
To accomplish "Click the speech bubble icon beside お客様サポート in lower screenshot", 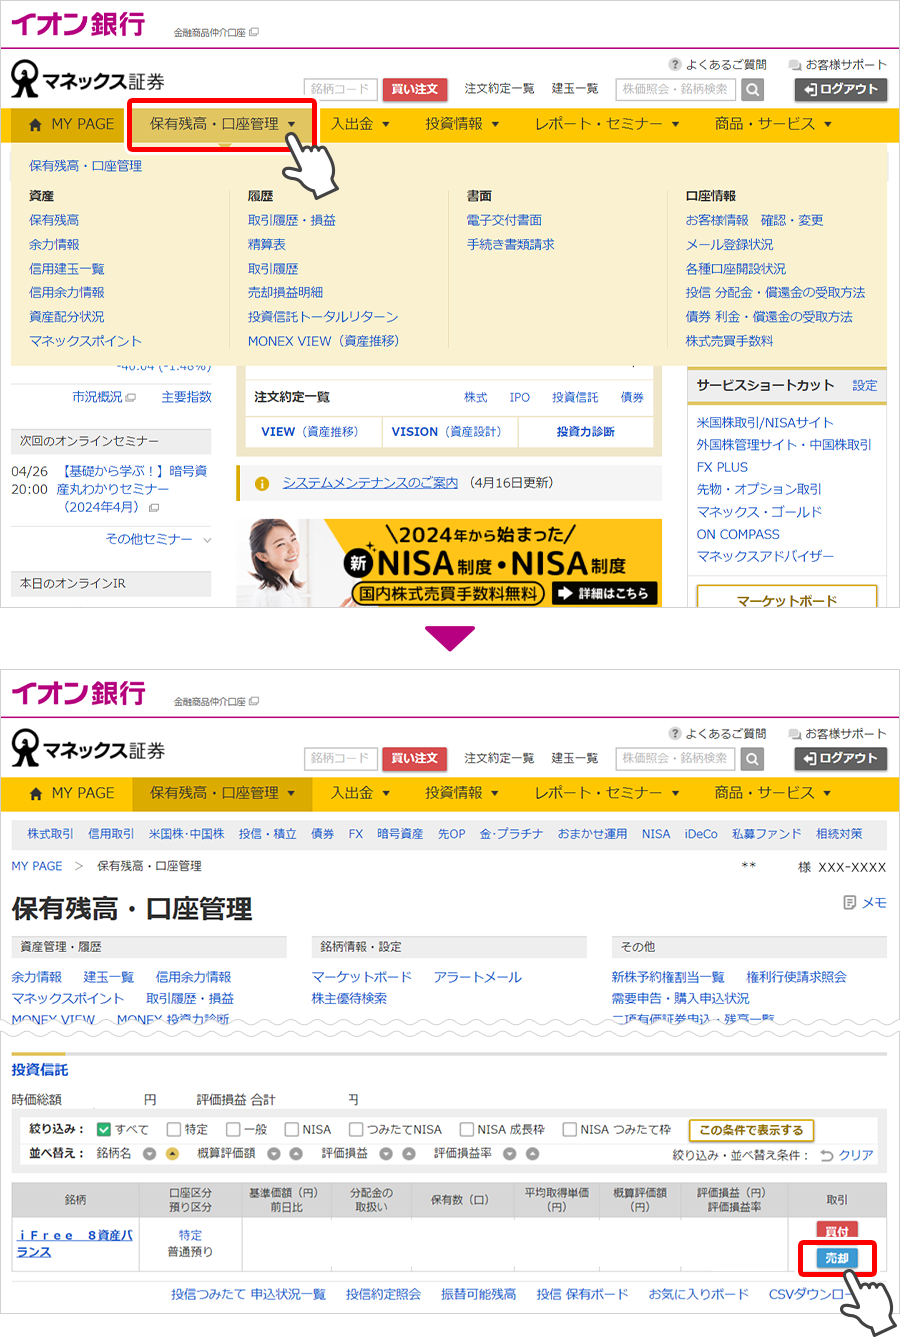I will tap(795, 734).
